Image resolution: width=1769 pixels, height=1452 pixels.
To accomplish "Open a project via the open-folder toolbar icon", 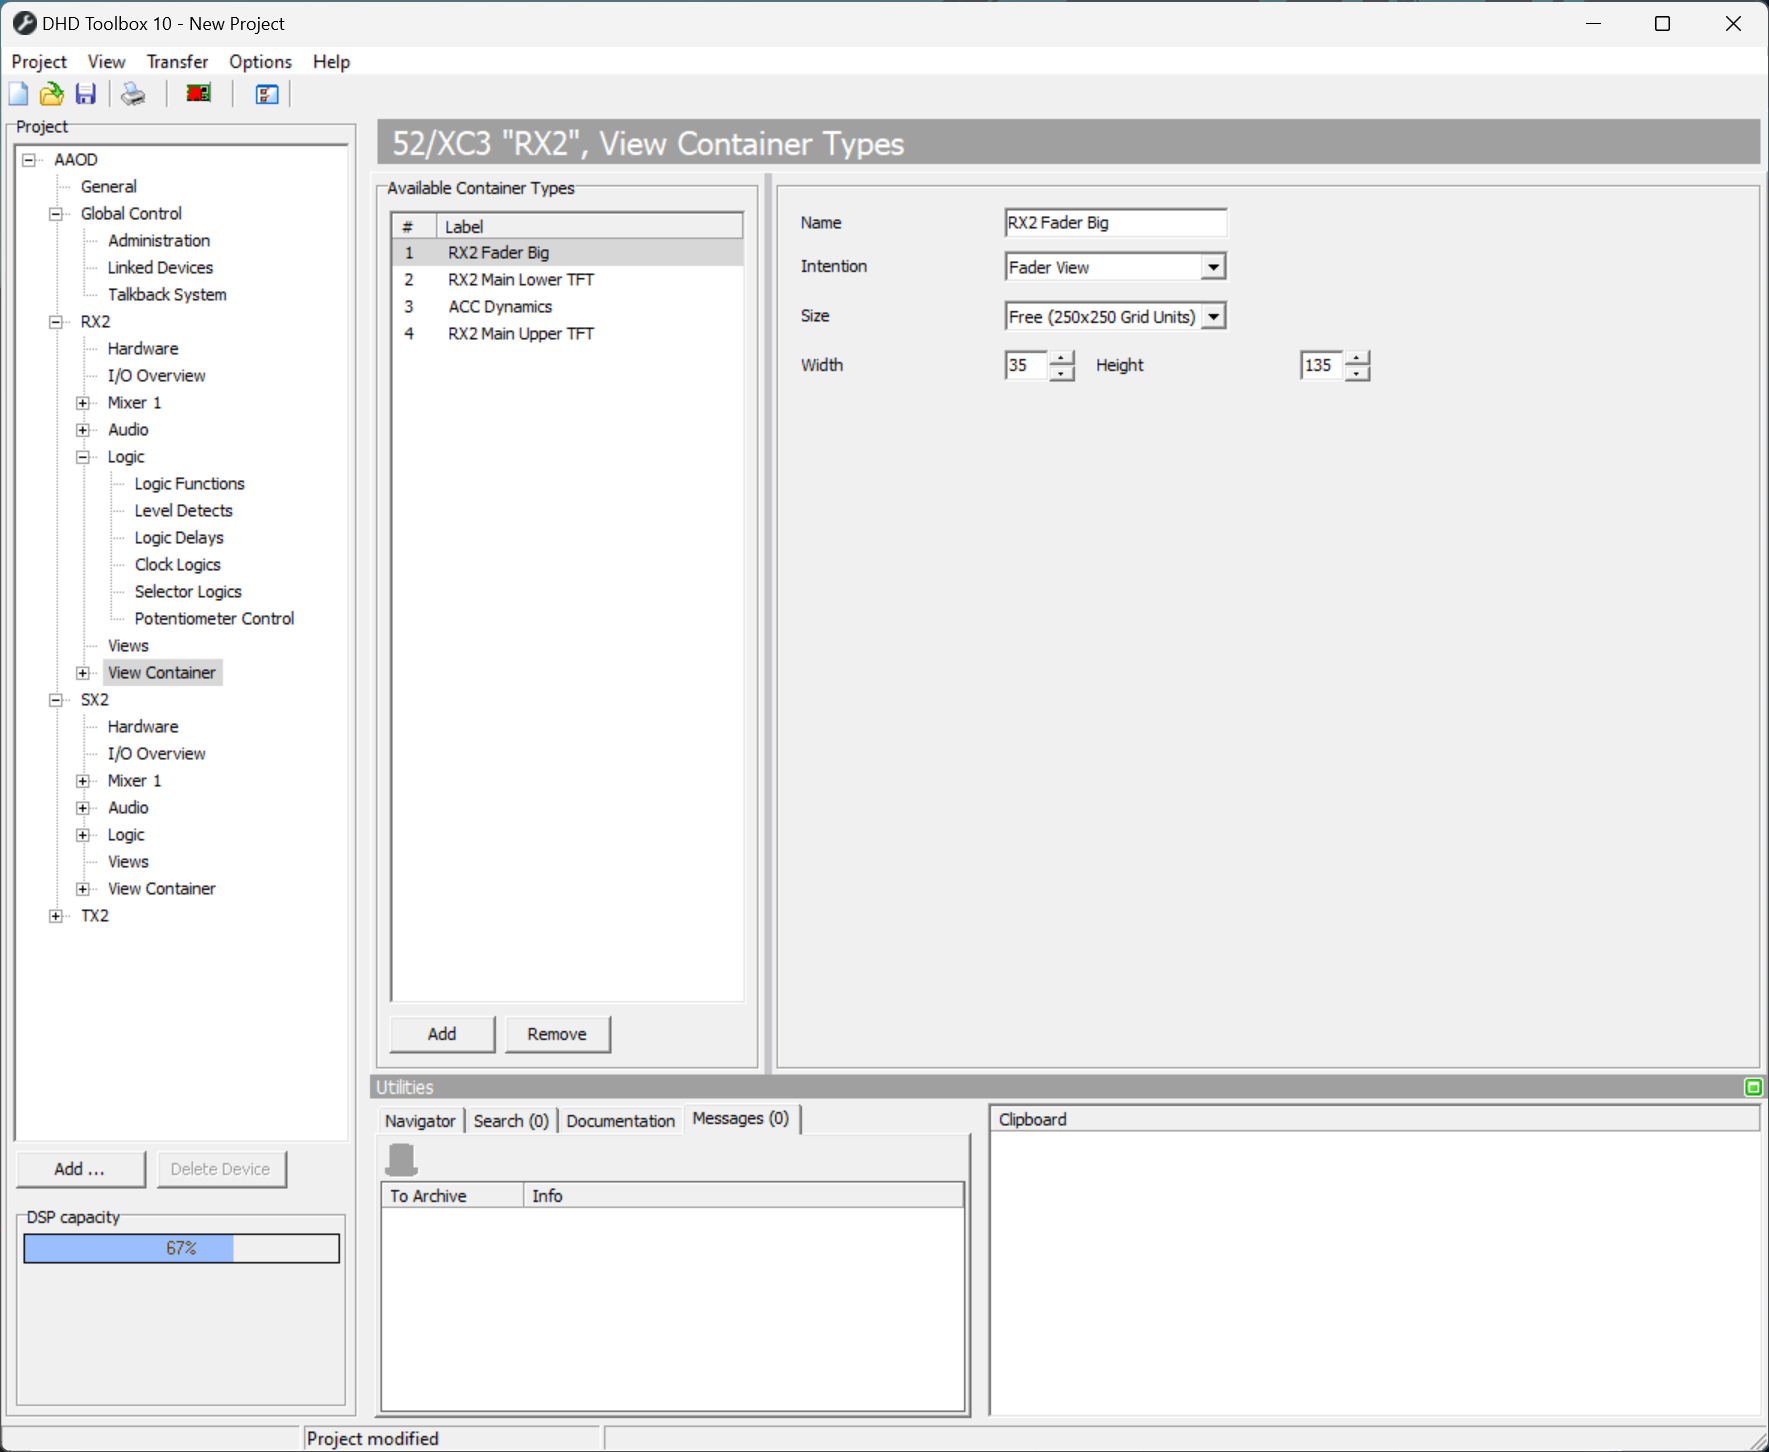I will point(51,93).
